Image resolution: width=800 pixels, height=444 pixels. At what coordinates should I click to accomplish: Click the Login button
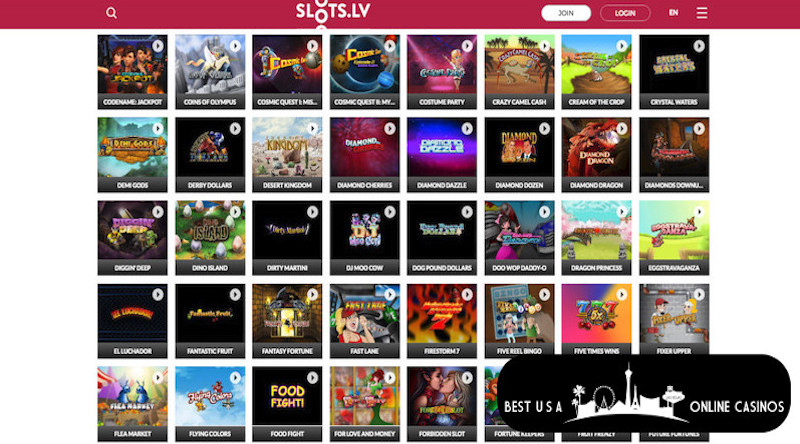pos(625,13)
